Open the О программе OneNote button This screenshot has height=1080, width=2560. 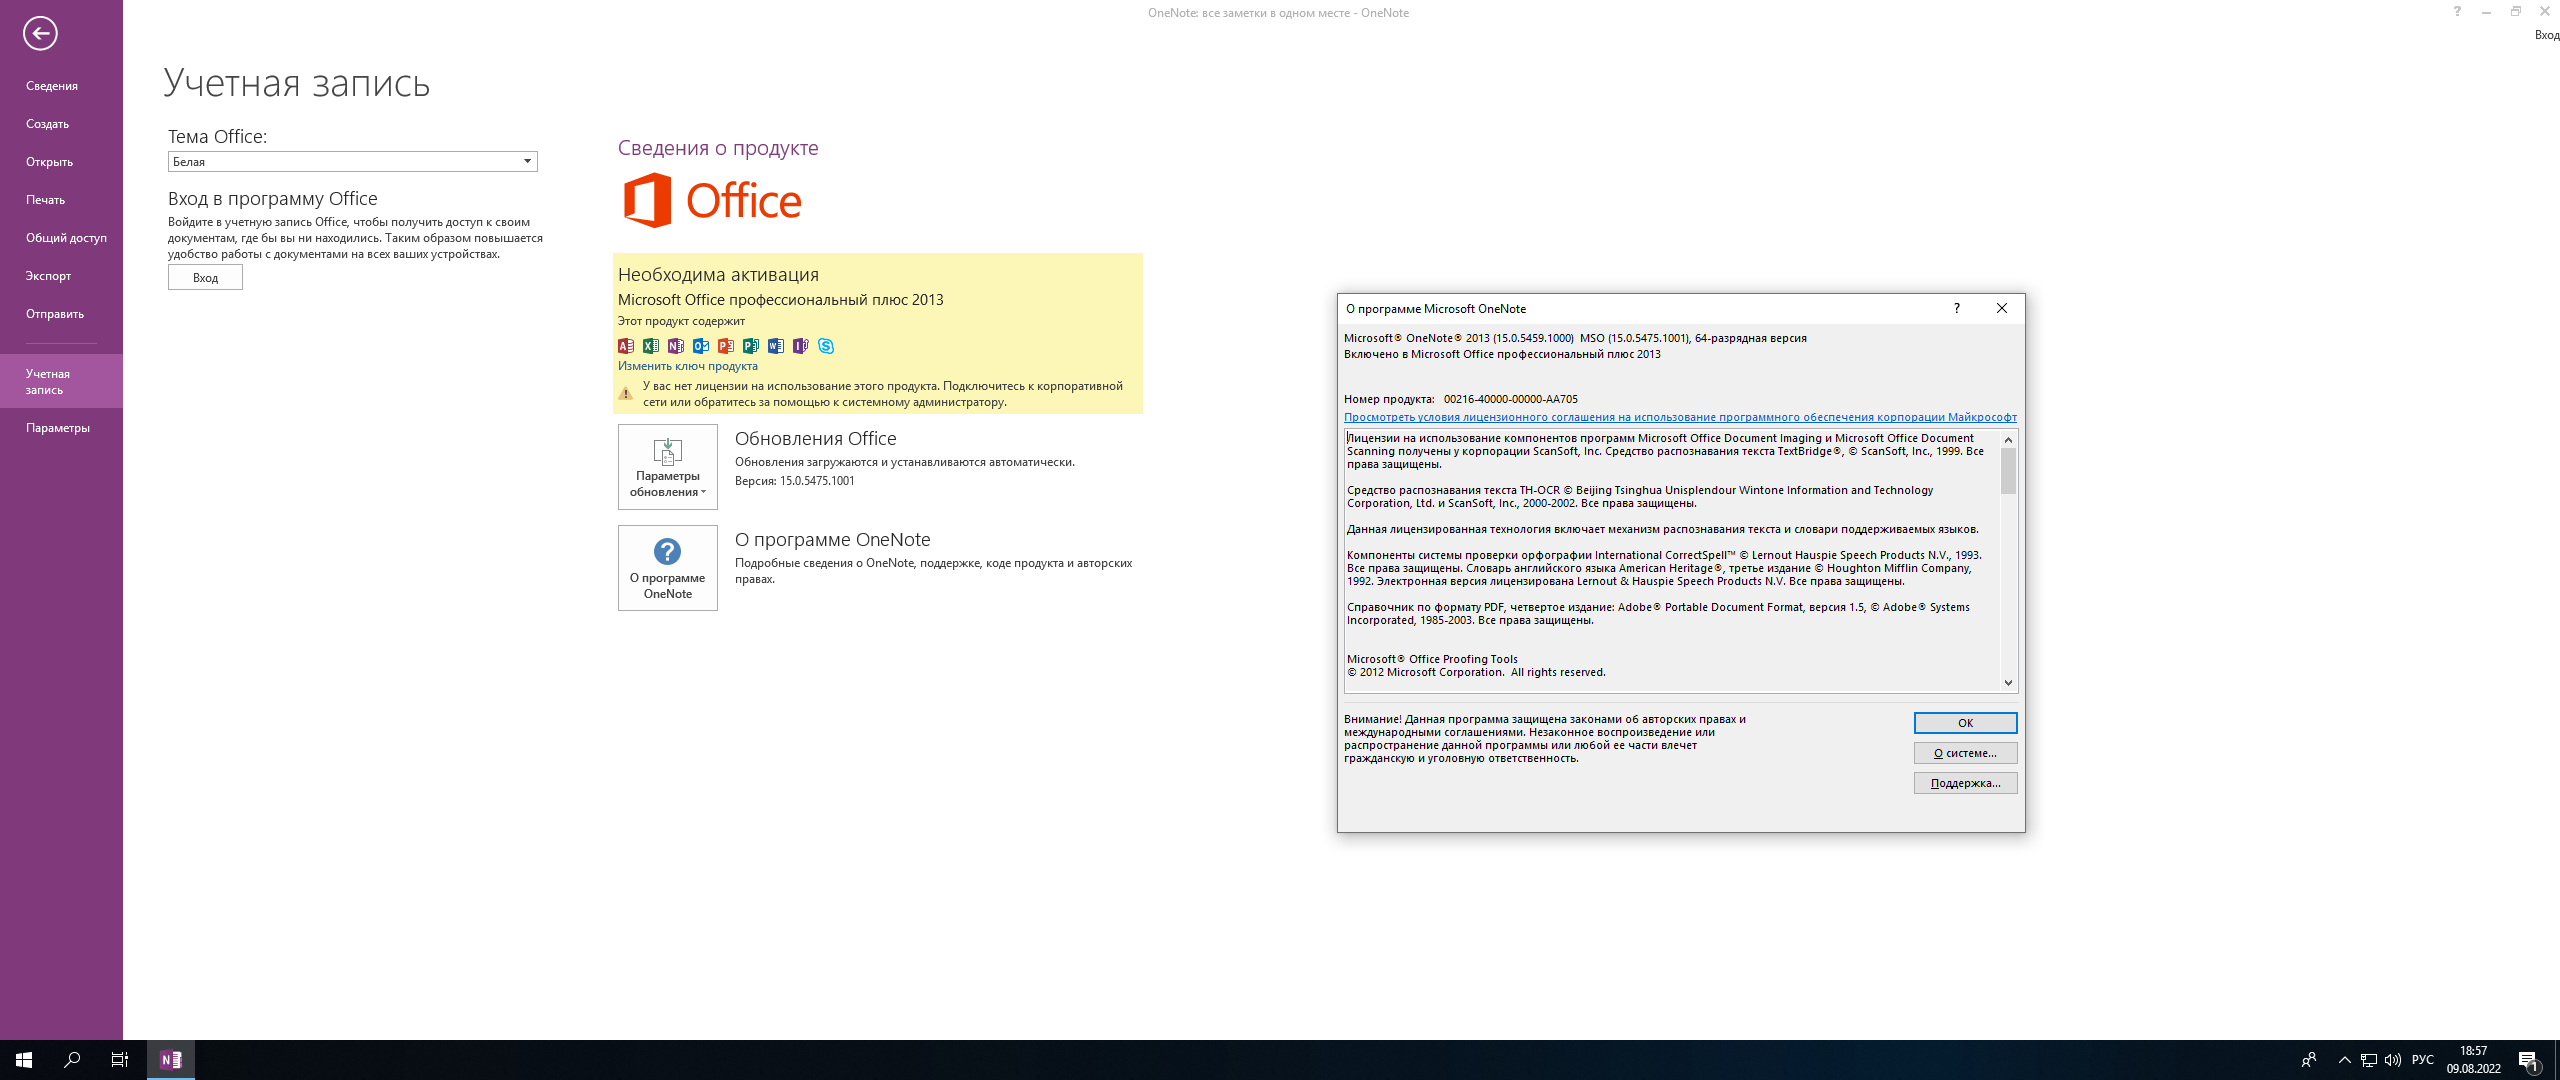(668, 568)
